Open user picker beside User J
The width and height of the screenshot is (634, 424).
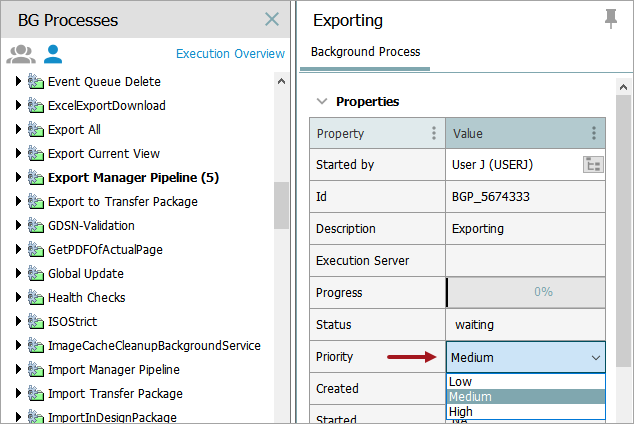pyautogui.click(x=593, y=165)
